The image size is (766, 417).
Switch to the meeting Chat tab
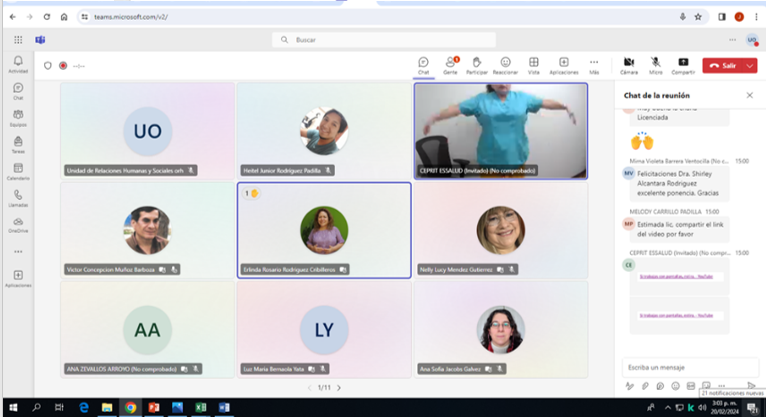[423, 65]
